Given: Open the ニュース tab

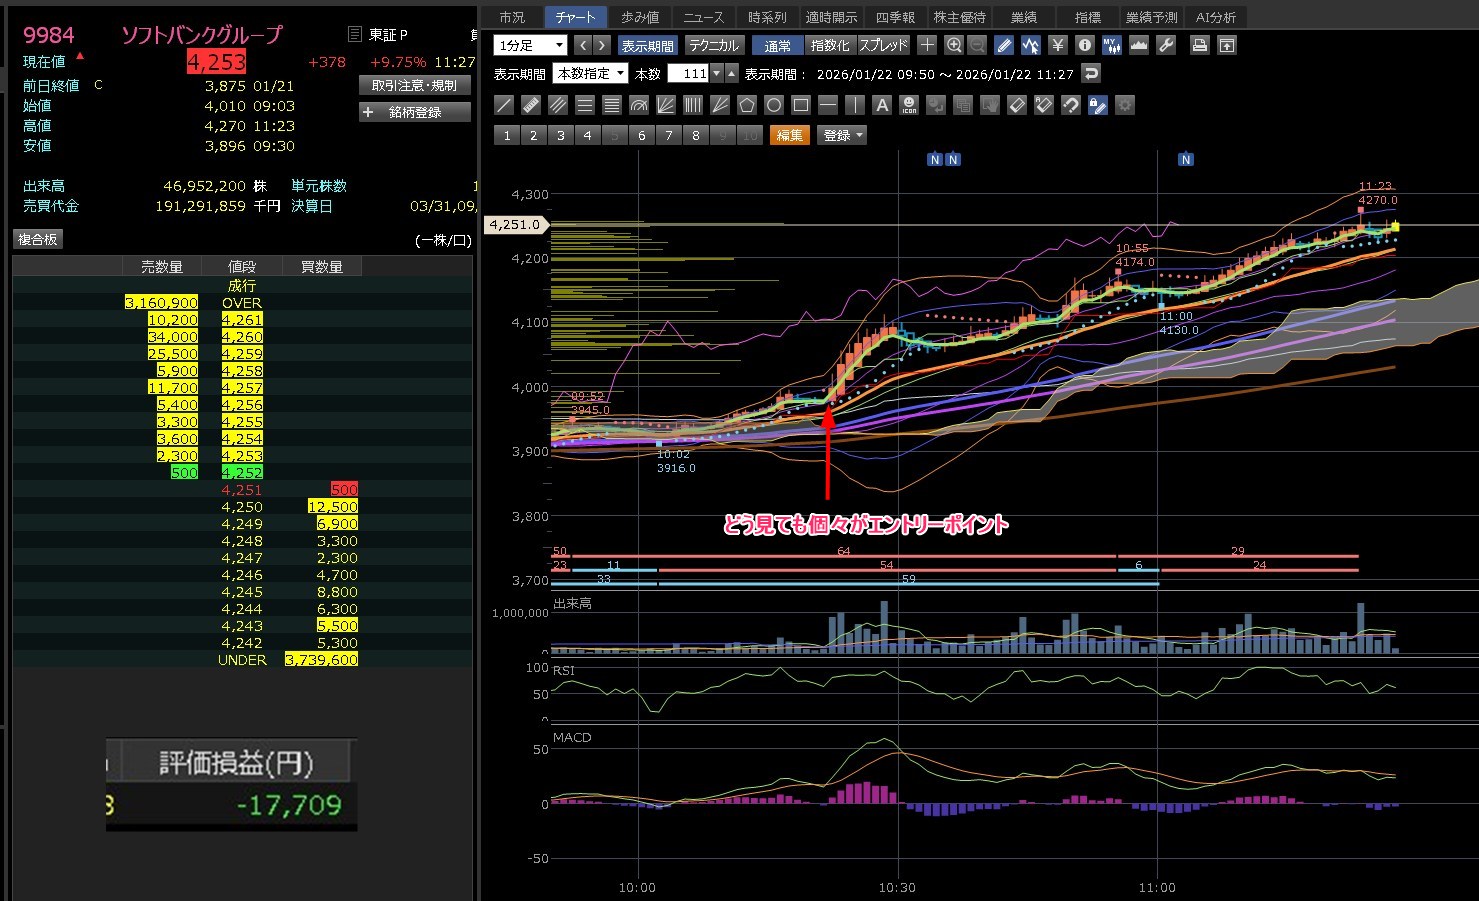Looking at the screenshot, I should (703, 17).
